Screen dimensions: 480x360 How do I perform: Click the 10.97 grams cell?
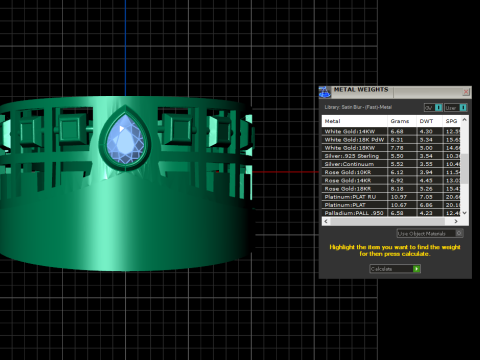pyautogui.click(x=402, y=197)
